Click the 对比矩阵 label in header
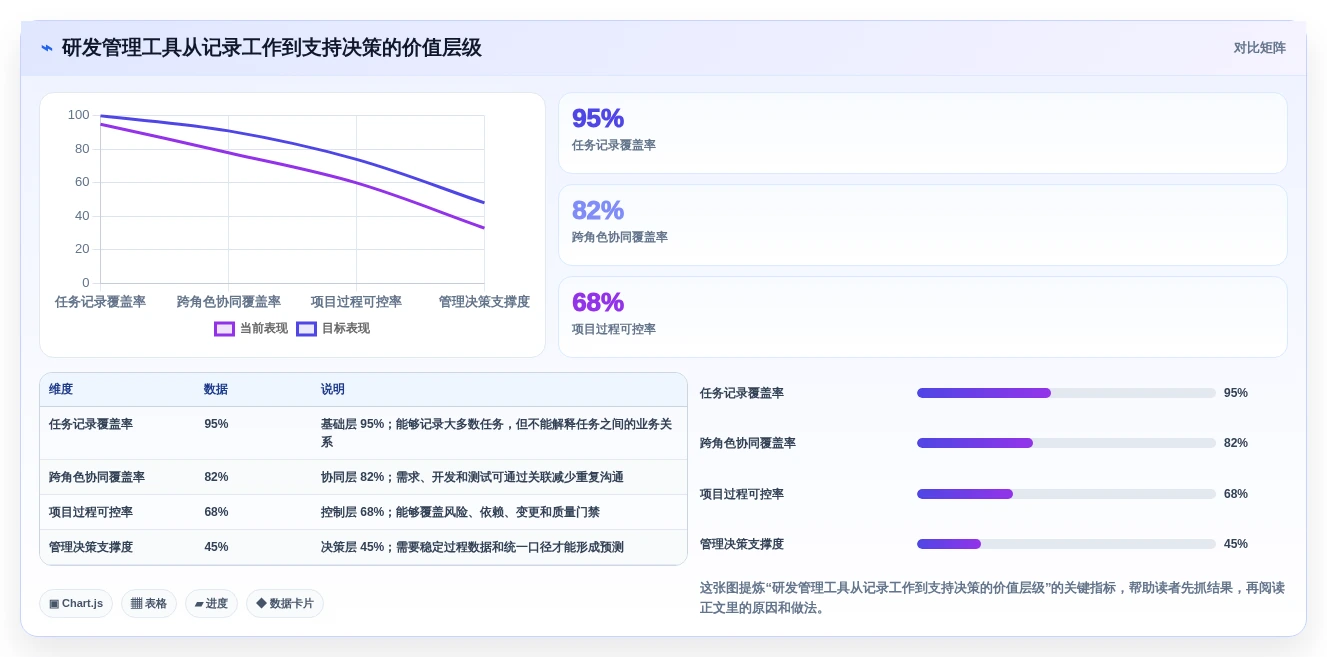1327x657 pixels. pyautogui.click(x=1259, y=48)
